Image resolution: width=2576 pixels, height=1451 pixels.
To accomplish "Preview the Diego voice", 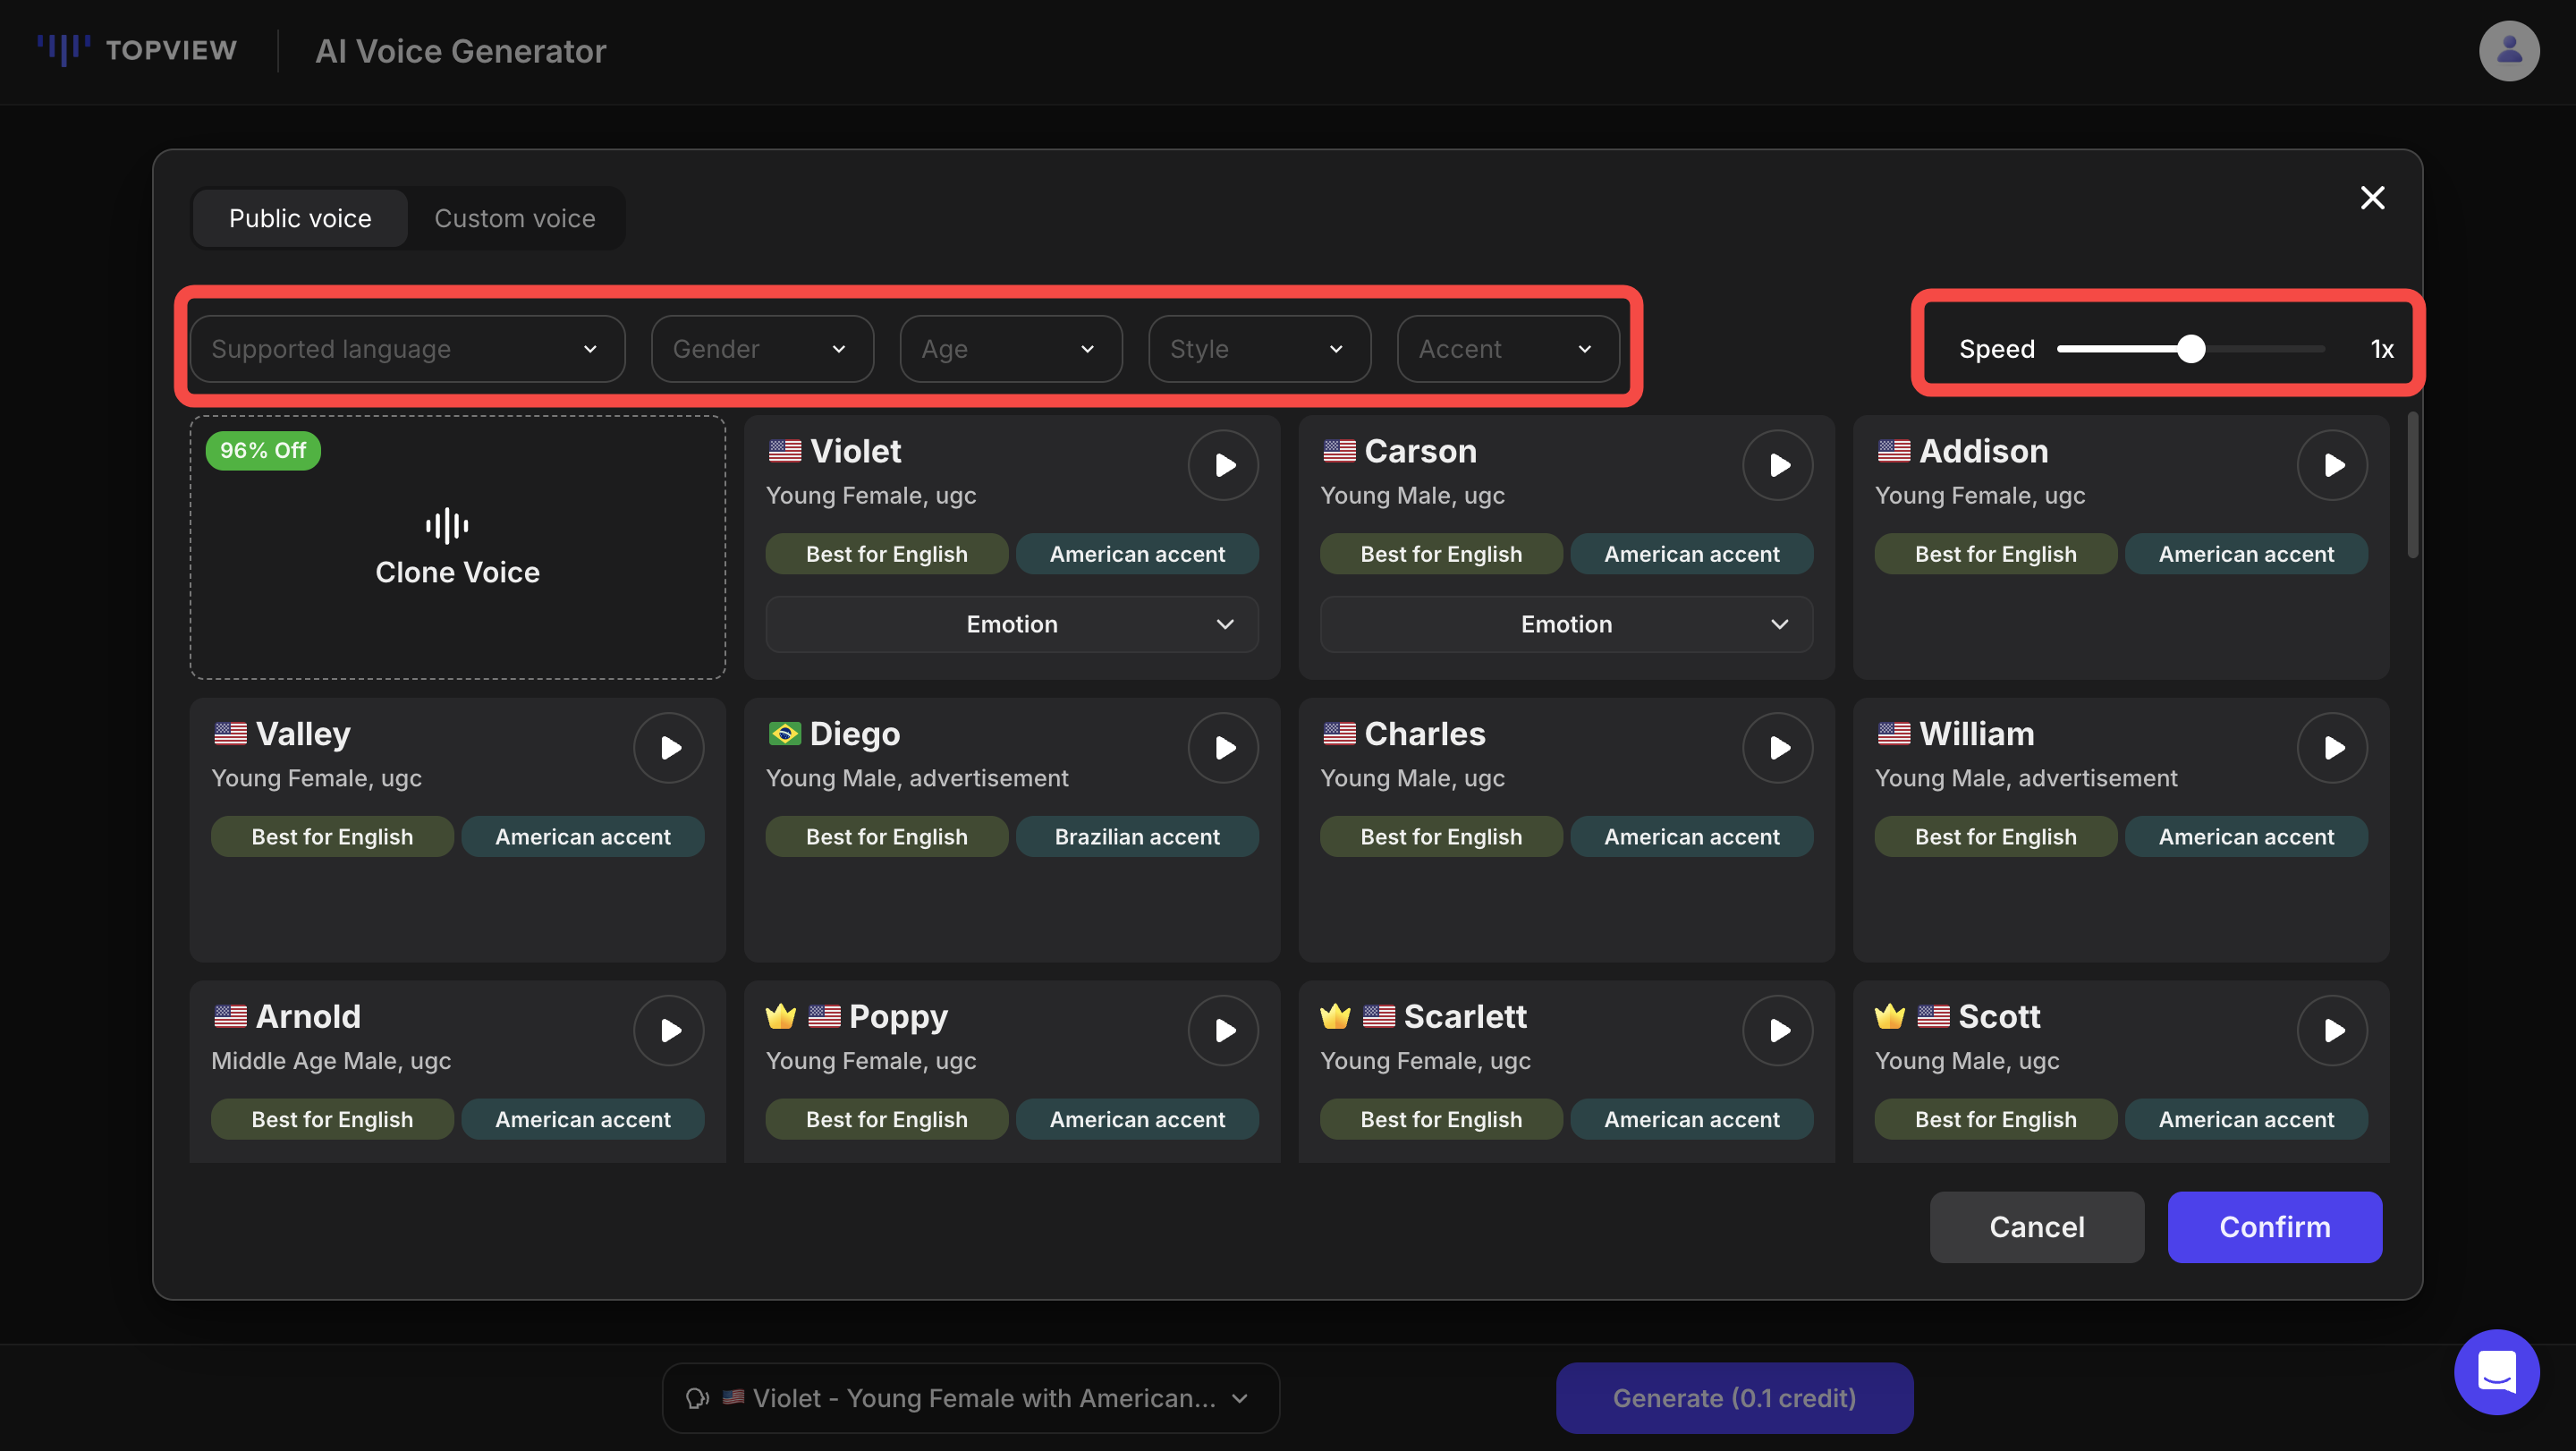I will click(x=1223, y=748).
